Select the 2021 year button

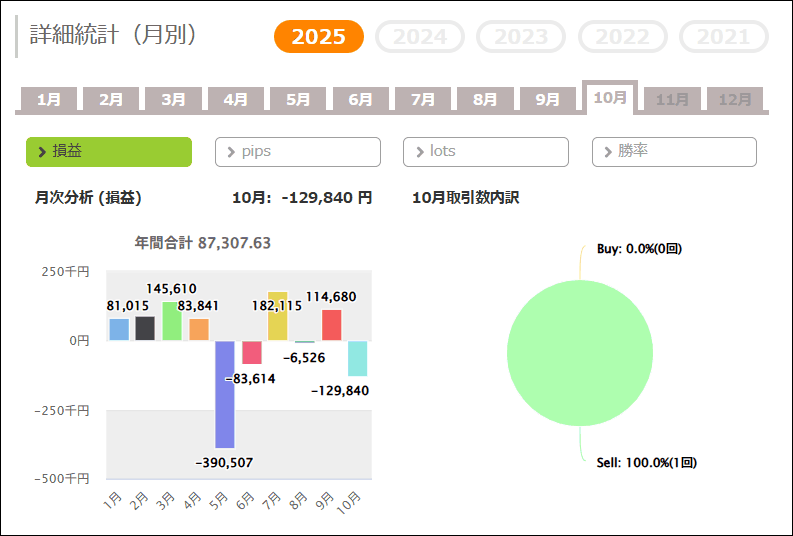coord(723,37)
